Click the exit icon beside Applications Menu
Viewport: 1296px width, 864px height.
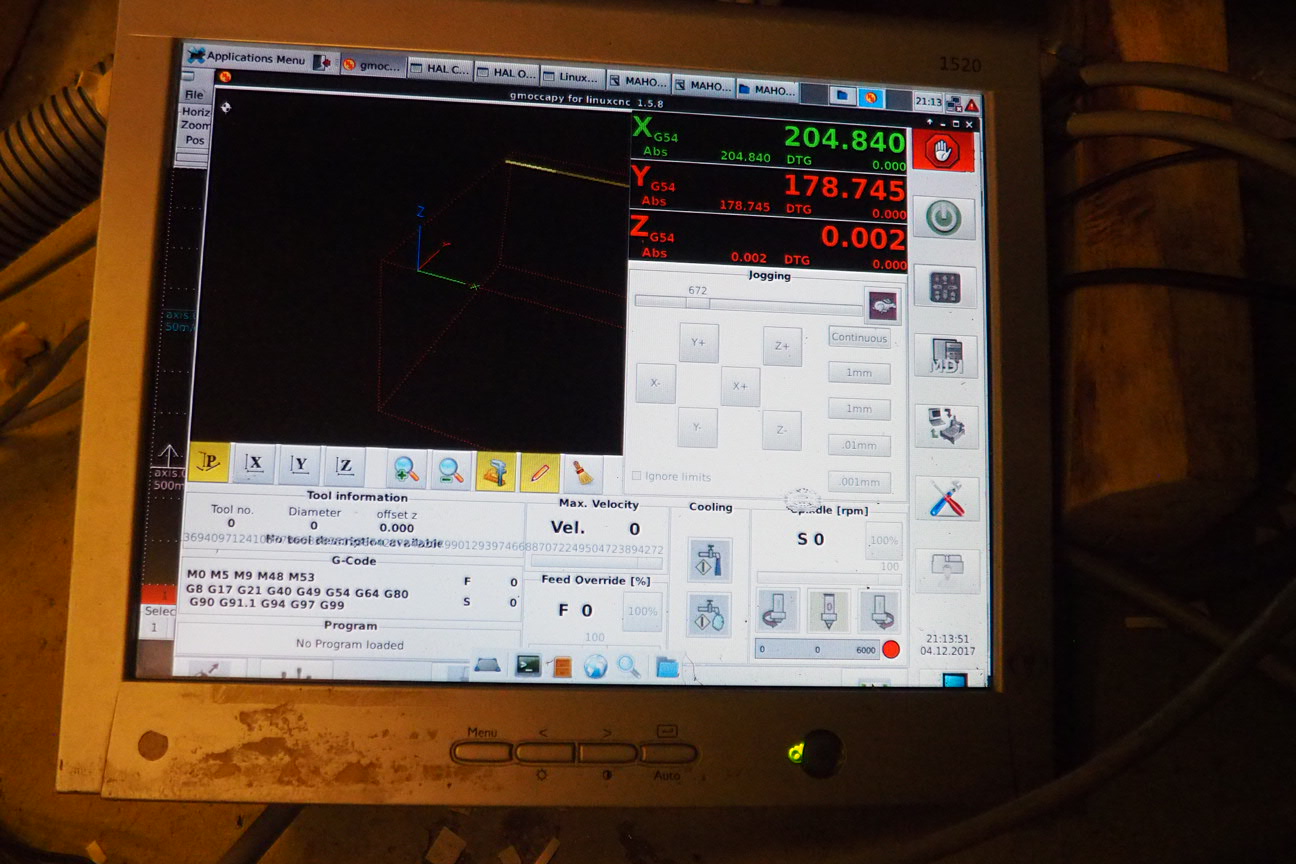tap(323, 62)
